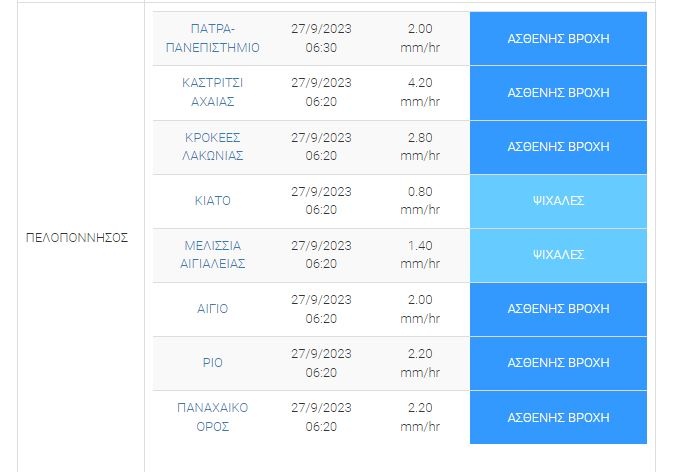687x472 pixels.
Task: Click the ΚΑΣΤΡΙΤΣΙ ΑΧΑΙΑΣ station name
Action: (x=211, y=92)
